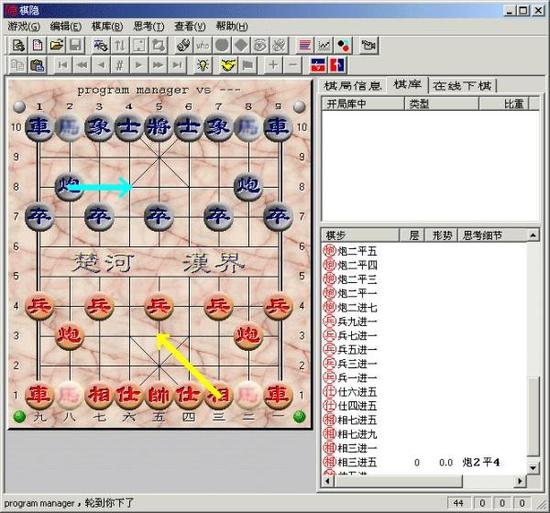Click the red and blue lines list icon
Image resolution: width=550 pixels, height=513 pixels.
point(305,45)
